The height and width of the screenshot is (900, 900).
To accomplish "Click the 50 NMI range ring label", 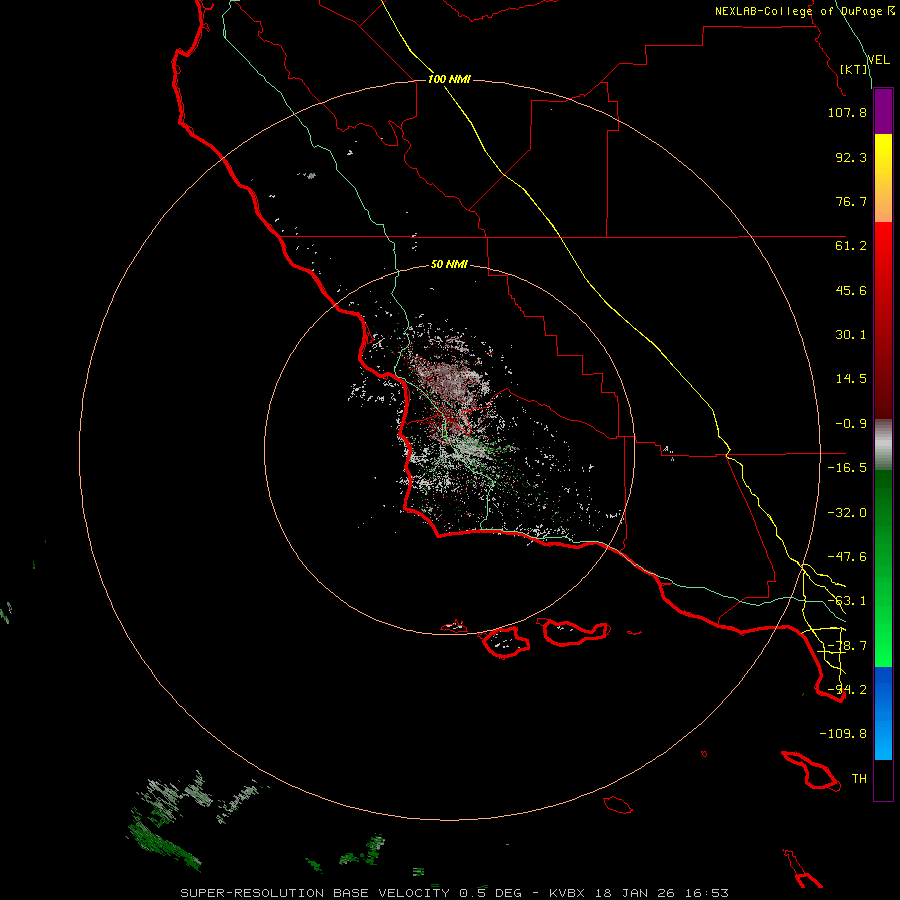I will click(x=449, y=264).
